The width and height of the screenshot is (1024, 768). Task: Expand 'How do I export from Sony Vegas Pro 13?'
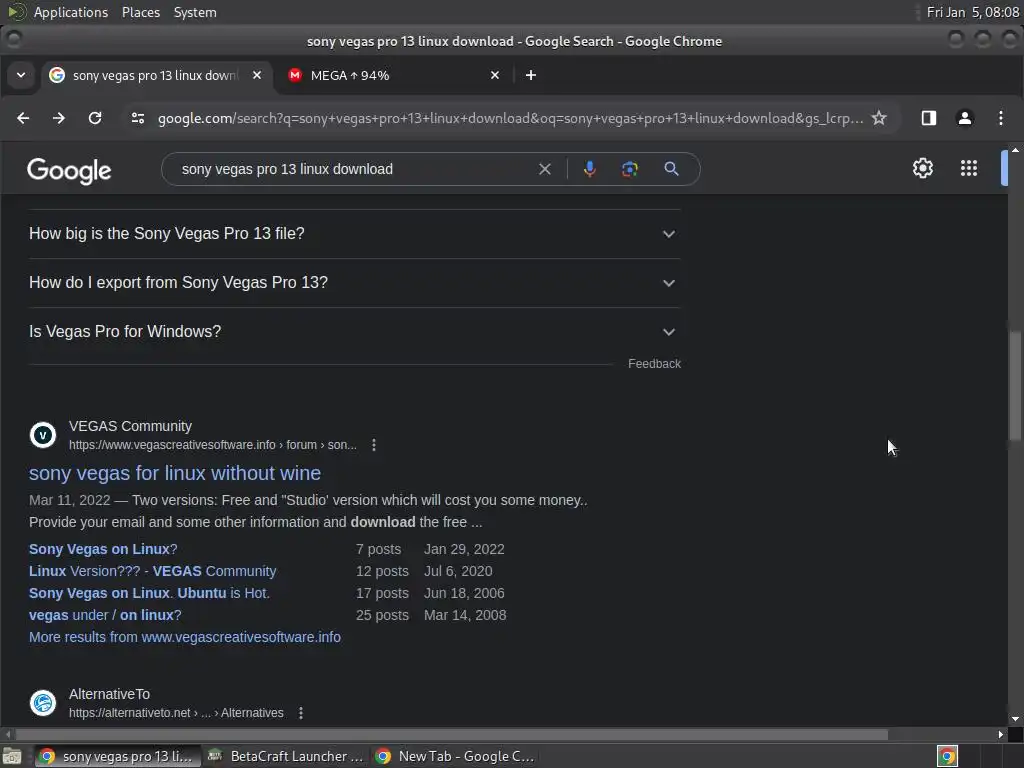355,283
